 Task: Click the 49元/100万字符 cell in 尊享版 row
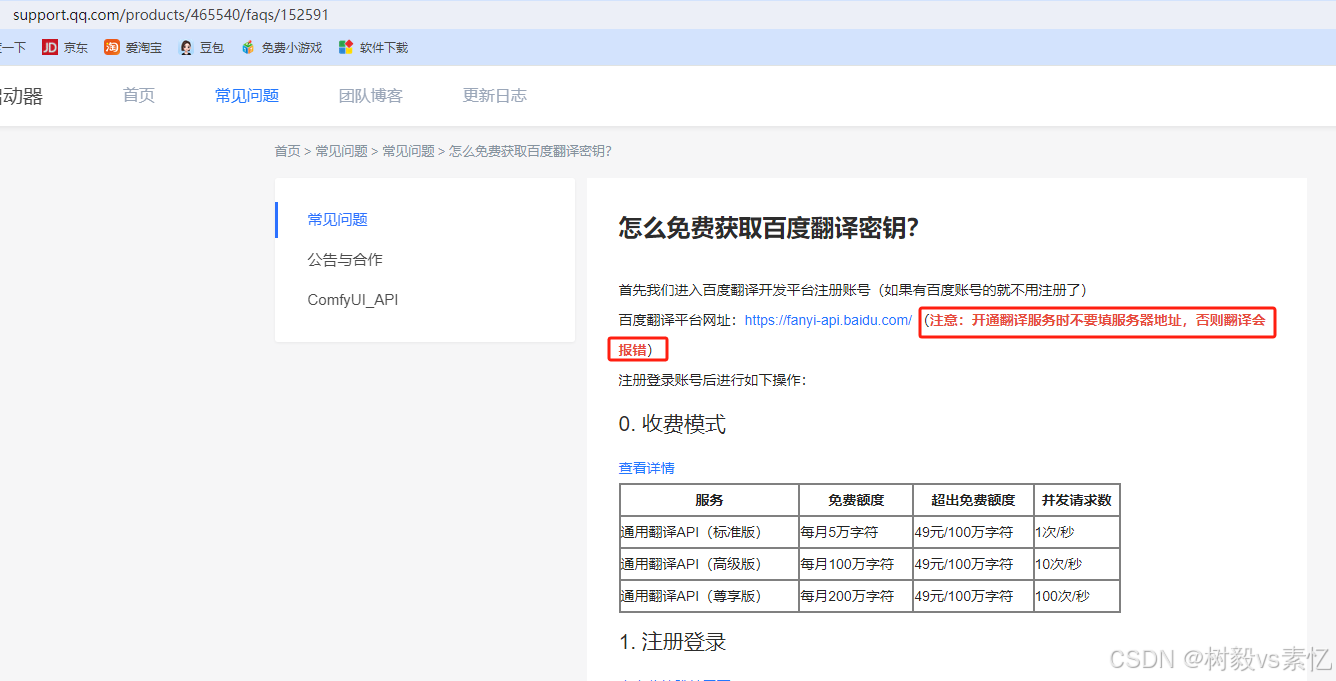click(x=973, y=596)
